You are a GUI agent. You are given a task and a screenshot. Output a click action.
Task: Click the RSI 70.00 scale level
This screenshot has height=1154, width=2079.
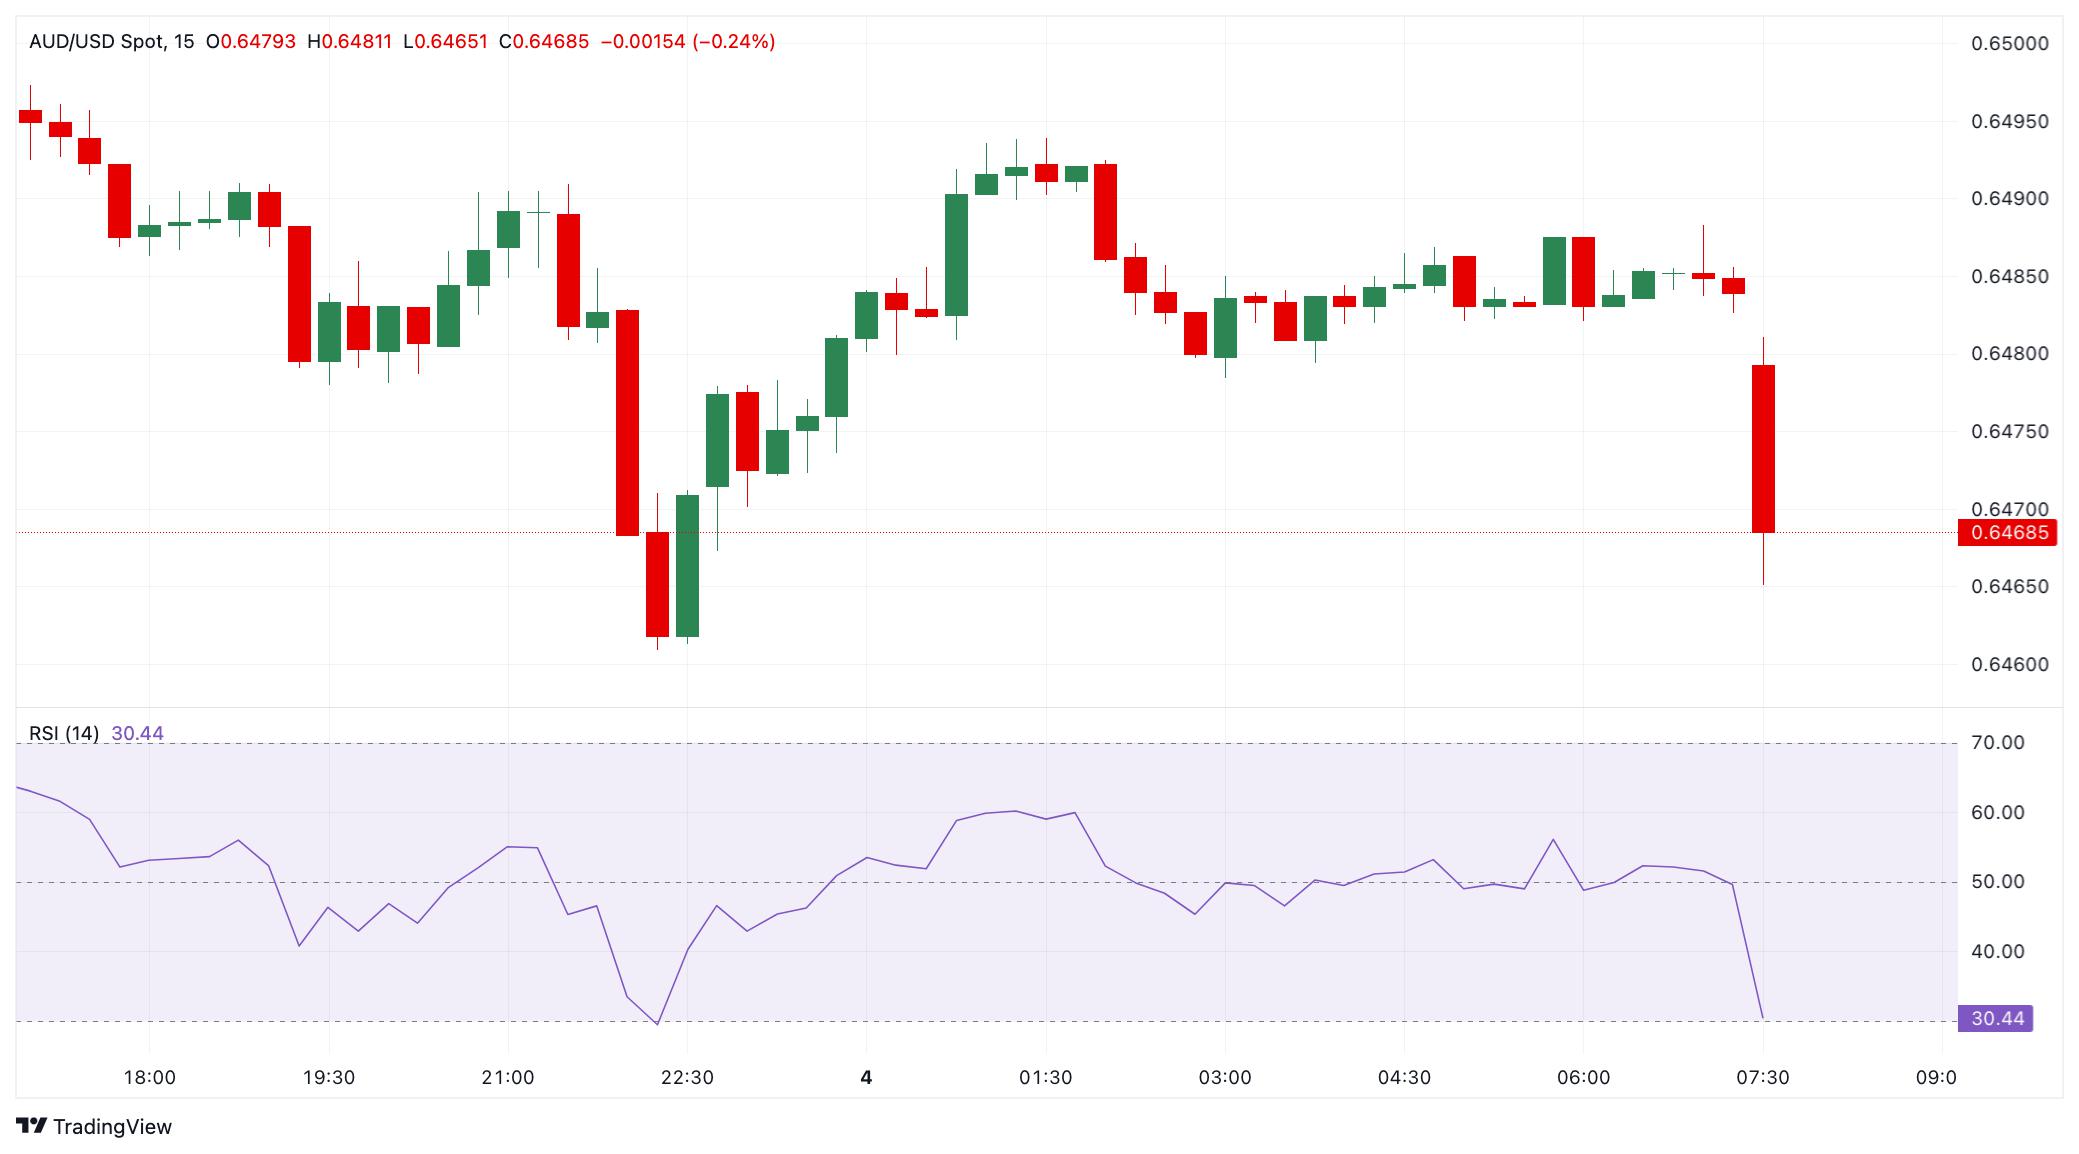pos(1997,743)
